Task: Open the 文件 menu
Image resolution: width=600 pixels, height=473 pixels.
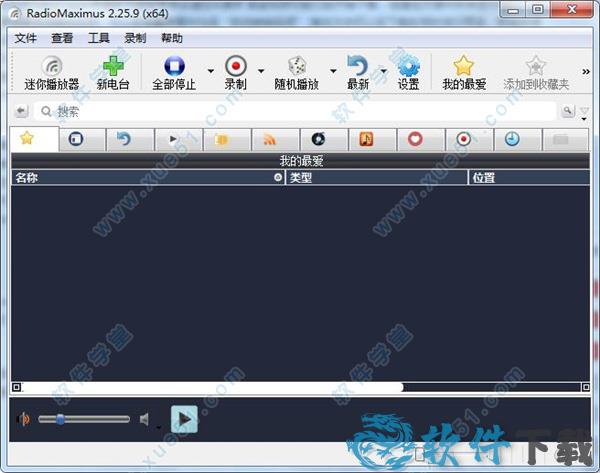Action: 26,38
